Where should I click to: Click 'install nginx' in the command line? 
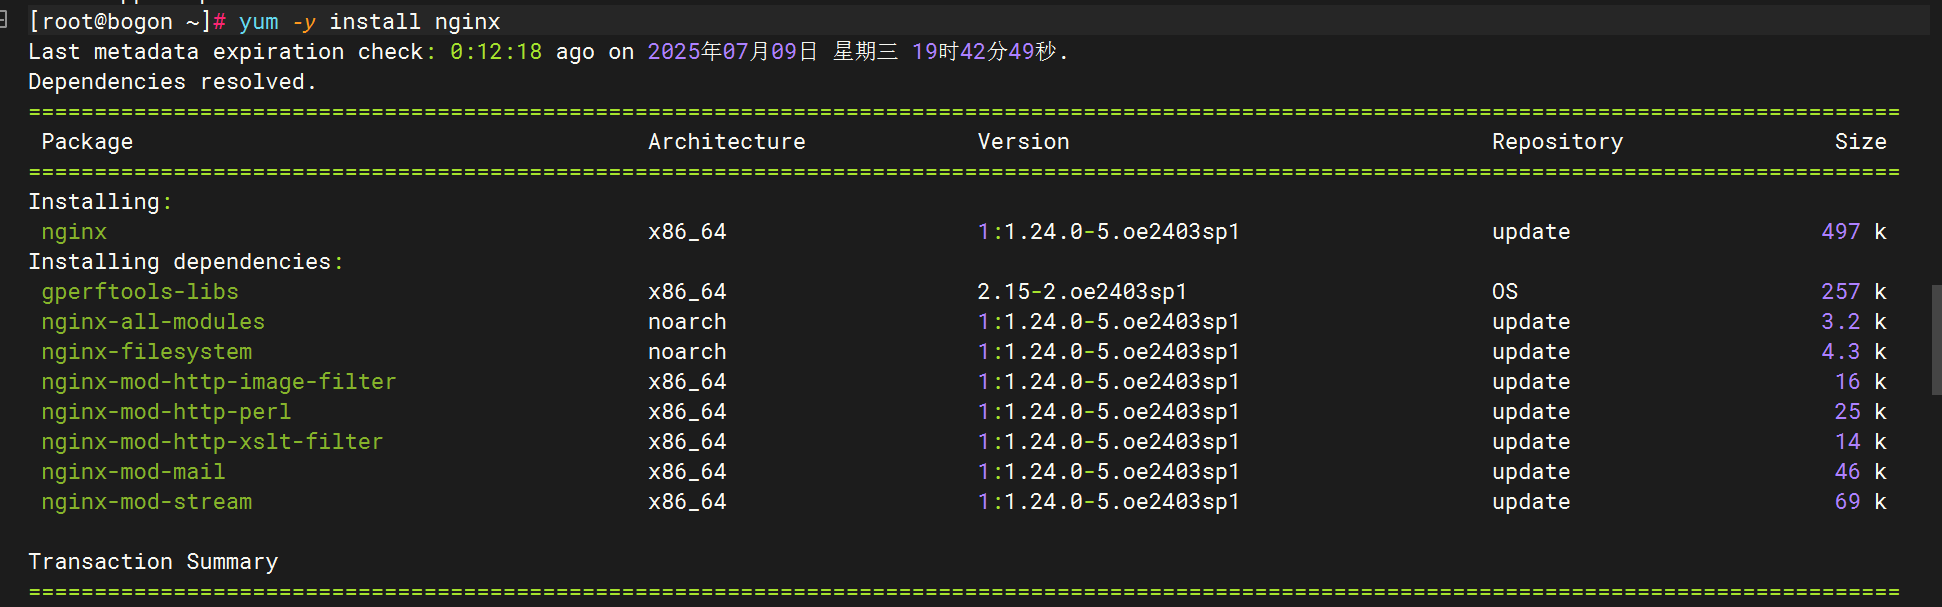[x=415, y=22]
